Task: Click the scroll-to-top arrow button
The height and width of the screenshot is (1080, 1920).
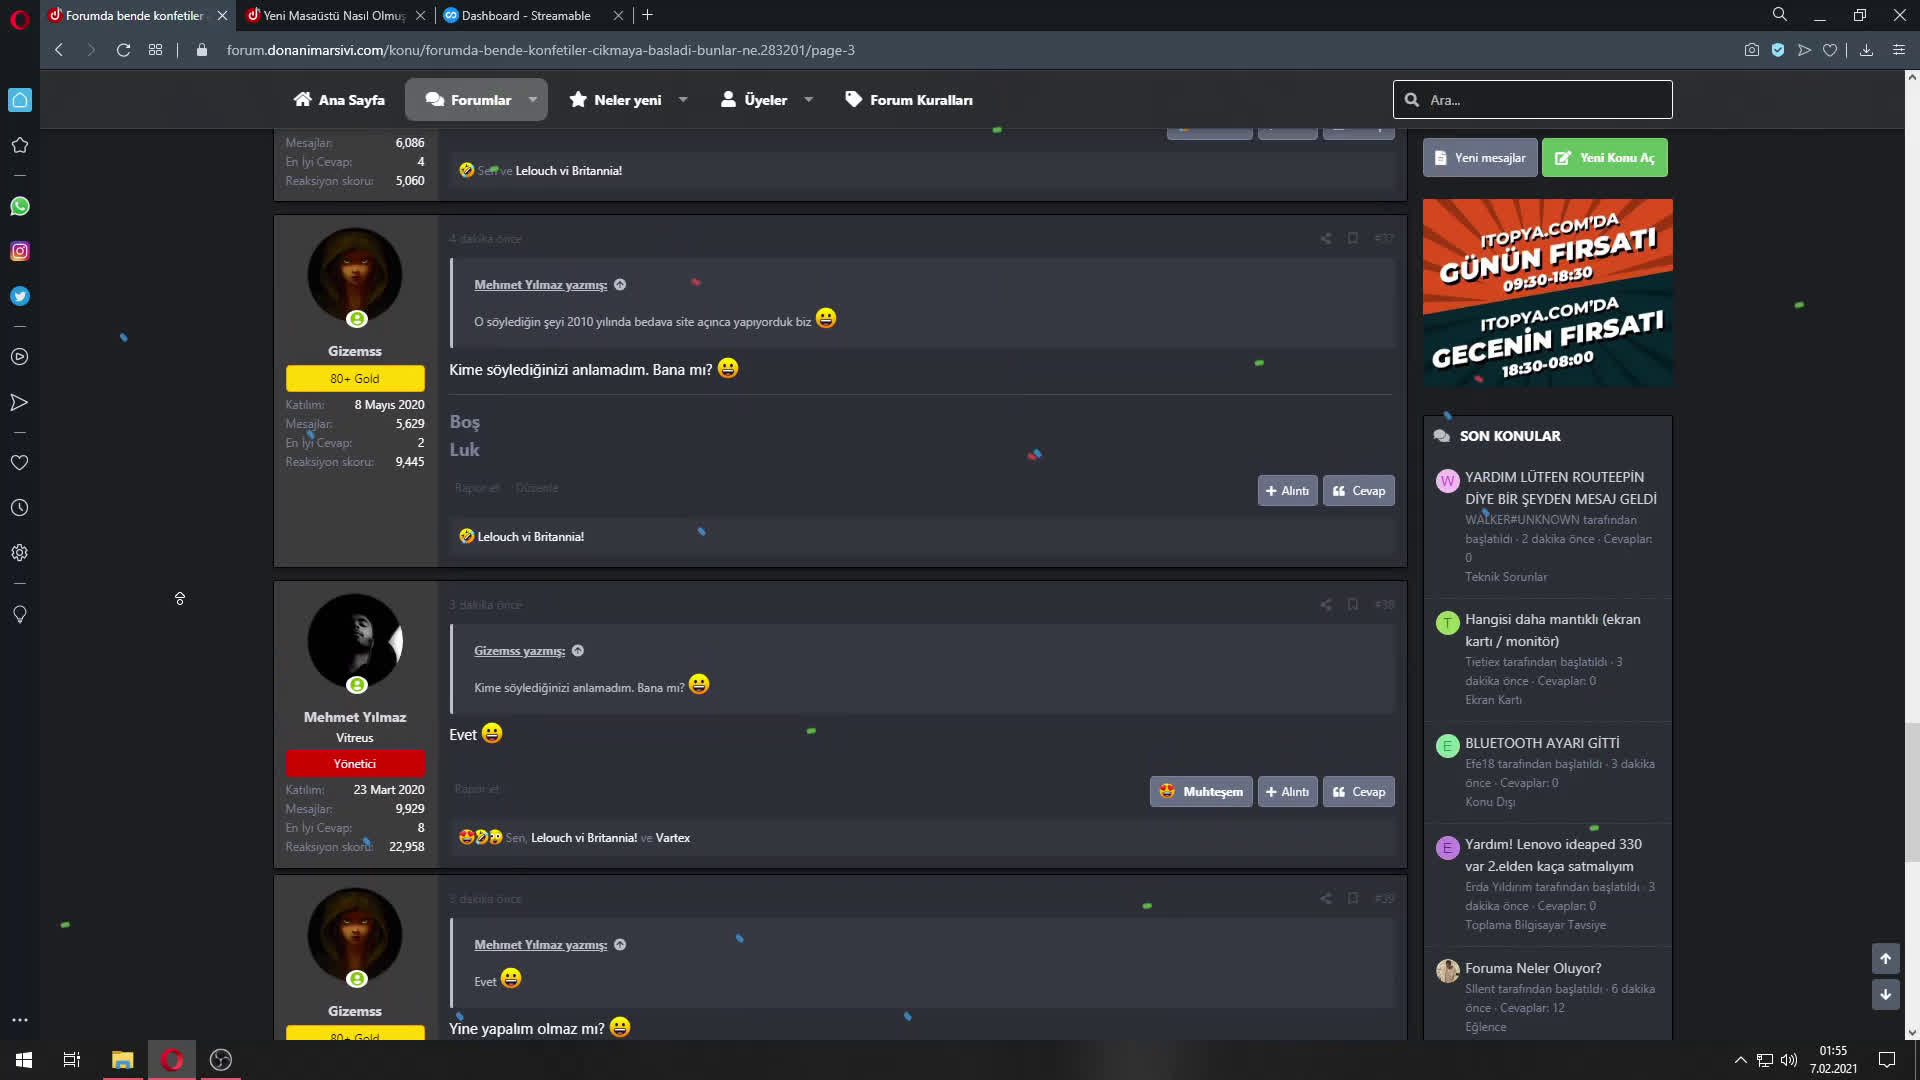Action: click(x=1885, y=958)
